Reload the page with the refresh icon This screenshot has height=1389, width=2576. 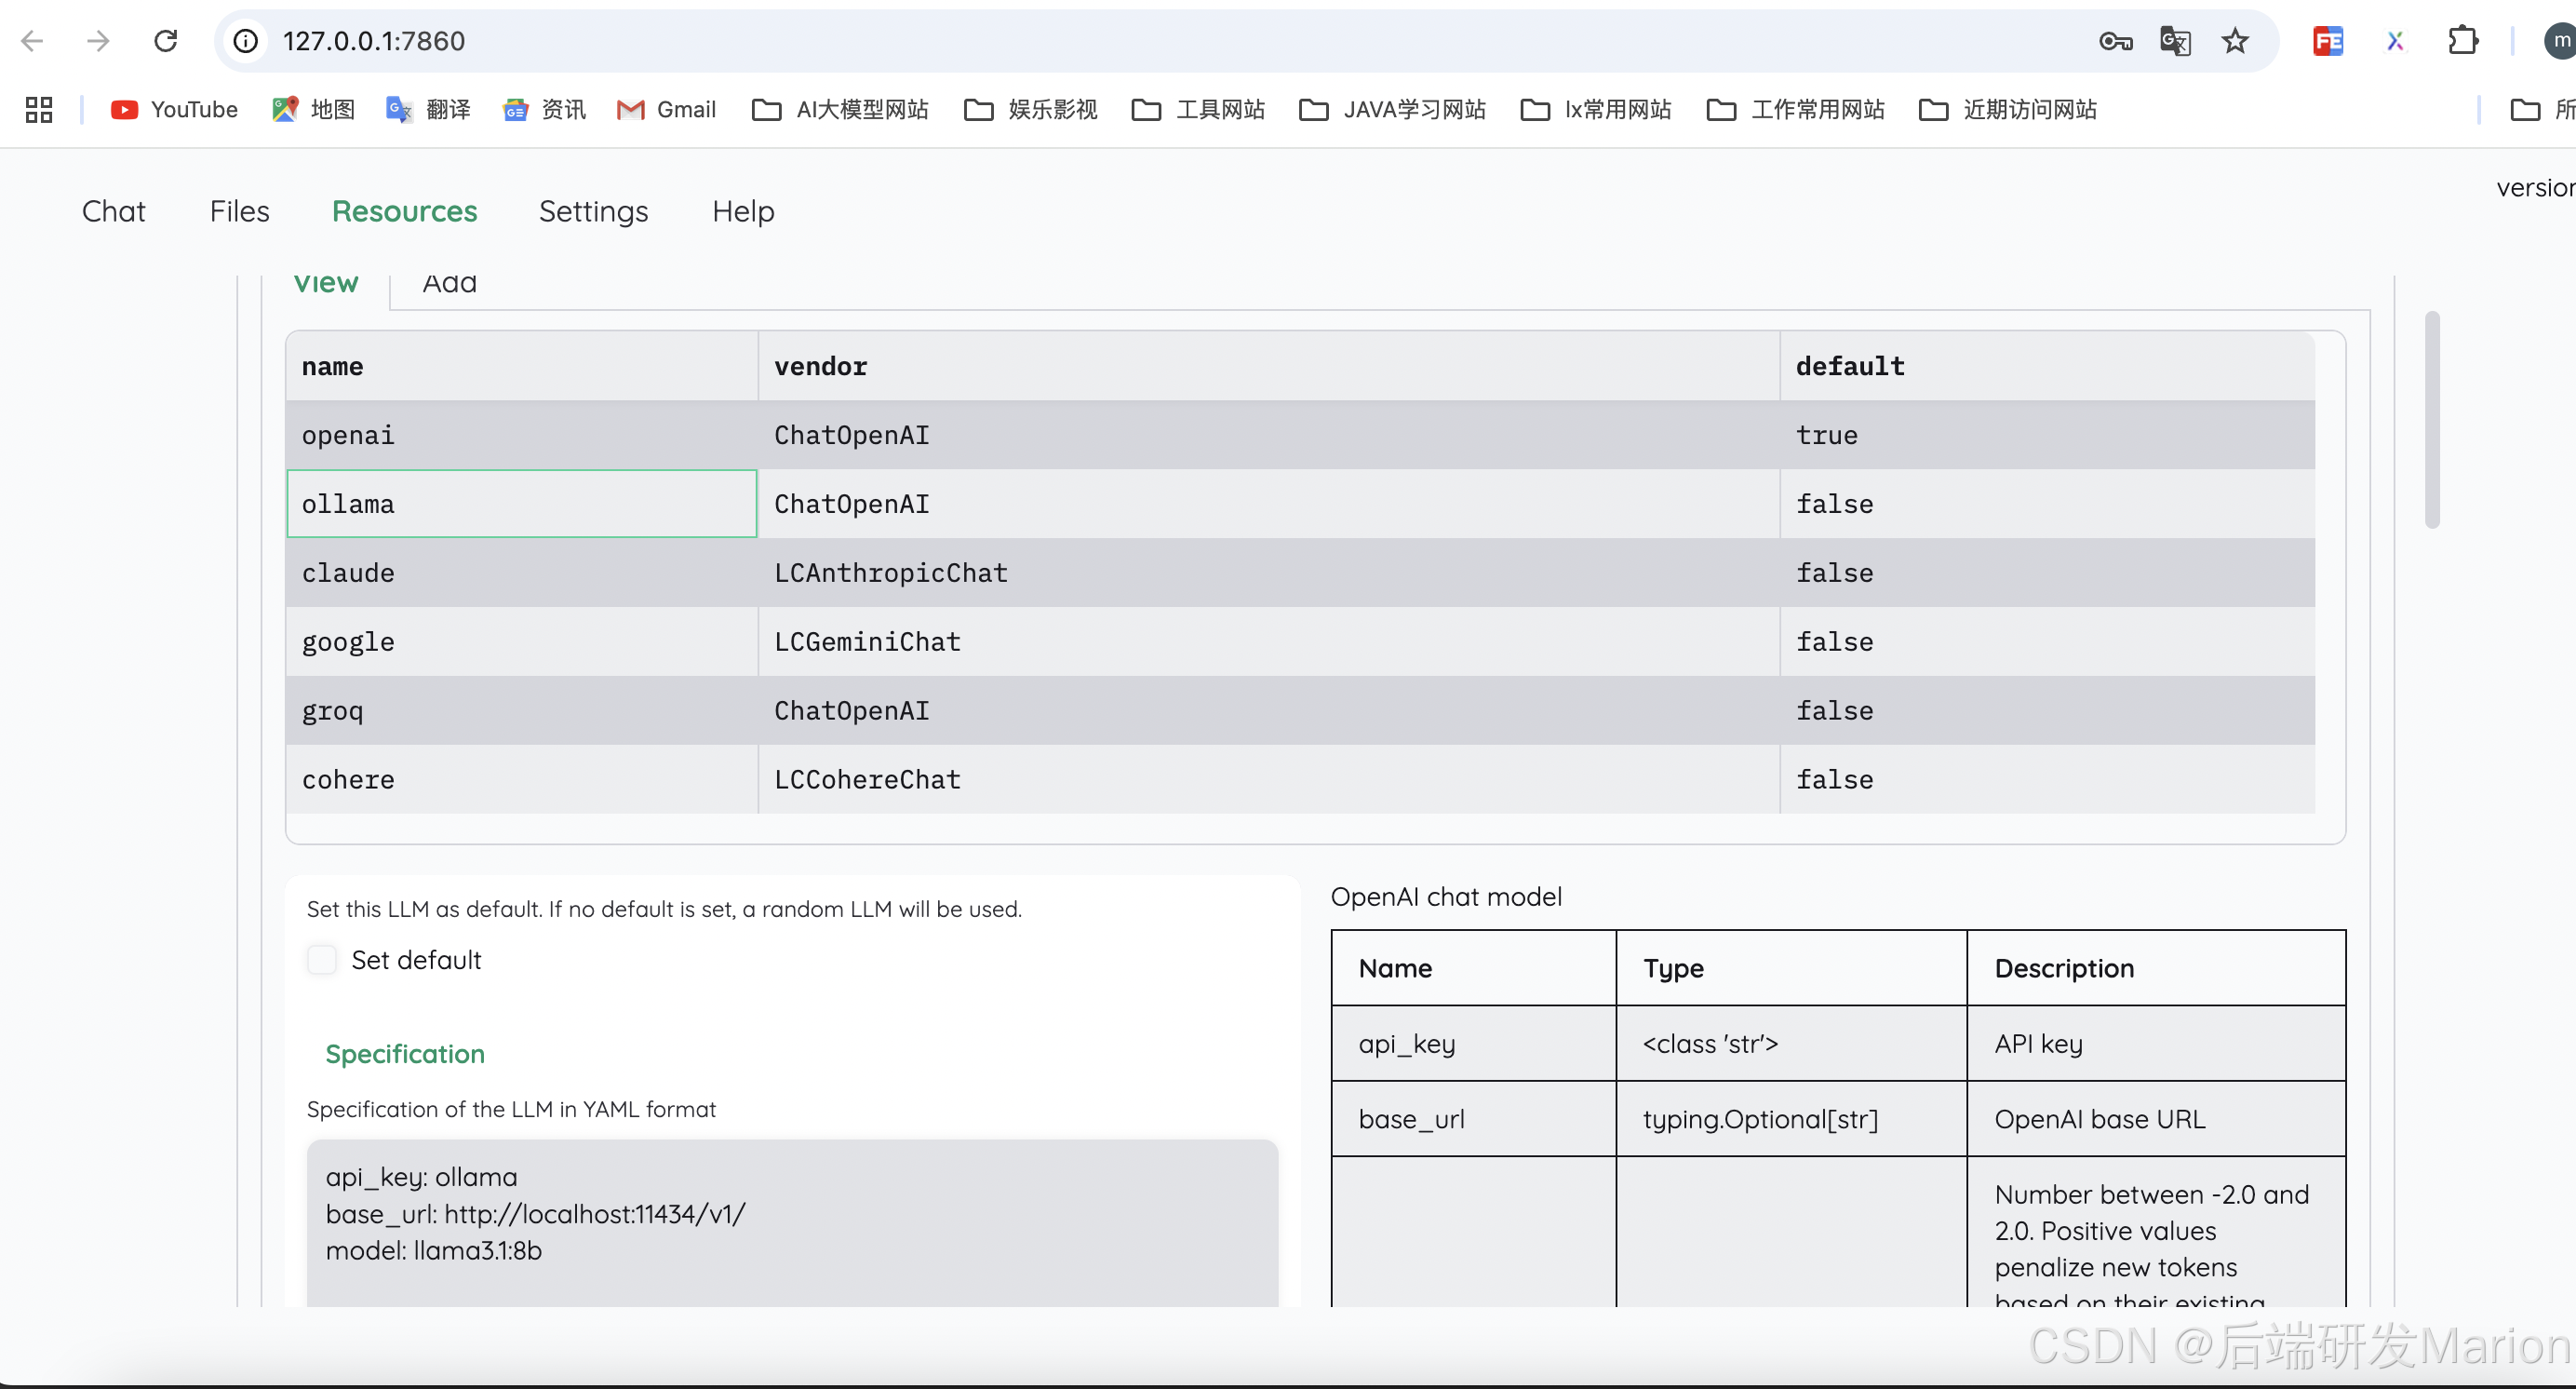tap(165, 41)
